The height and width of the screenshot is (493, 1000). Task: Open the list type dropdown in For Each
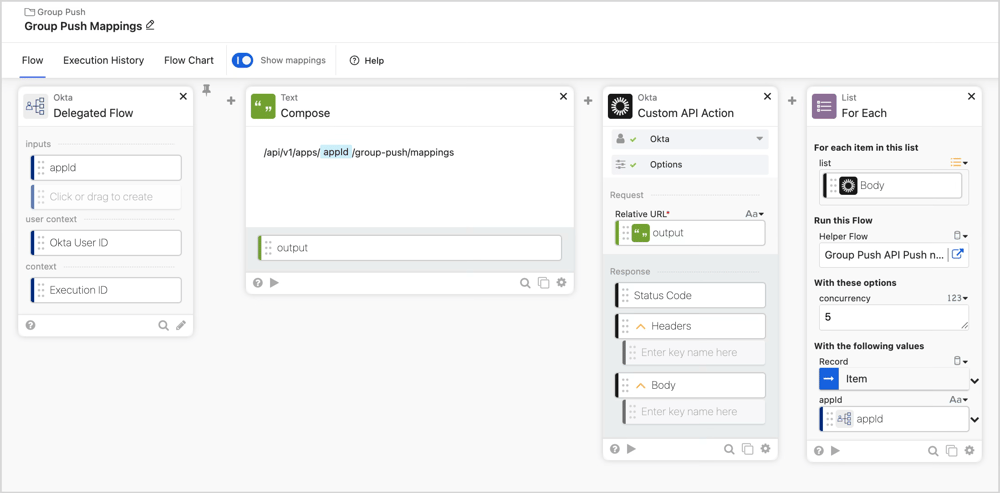click(x=959, y=163)
